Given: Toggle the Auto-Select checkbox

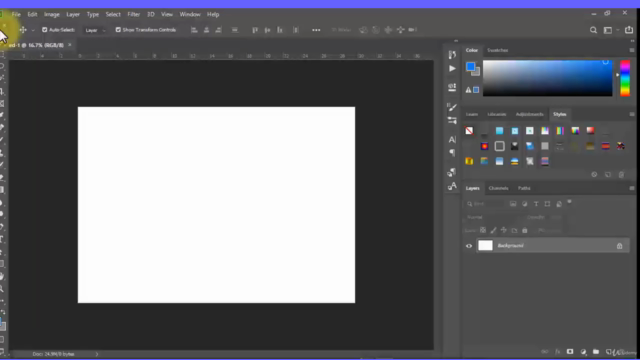Looking at the screenshot, I should pos(44,30).
